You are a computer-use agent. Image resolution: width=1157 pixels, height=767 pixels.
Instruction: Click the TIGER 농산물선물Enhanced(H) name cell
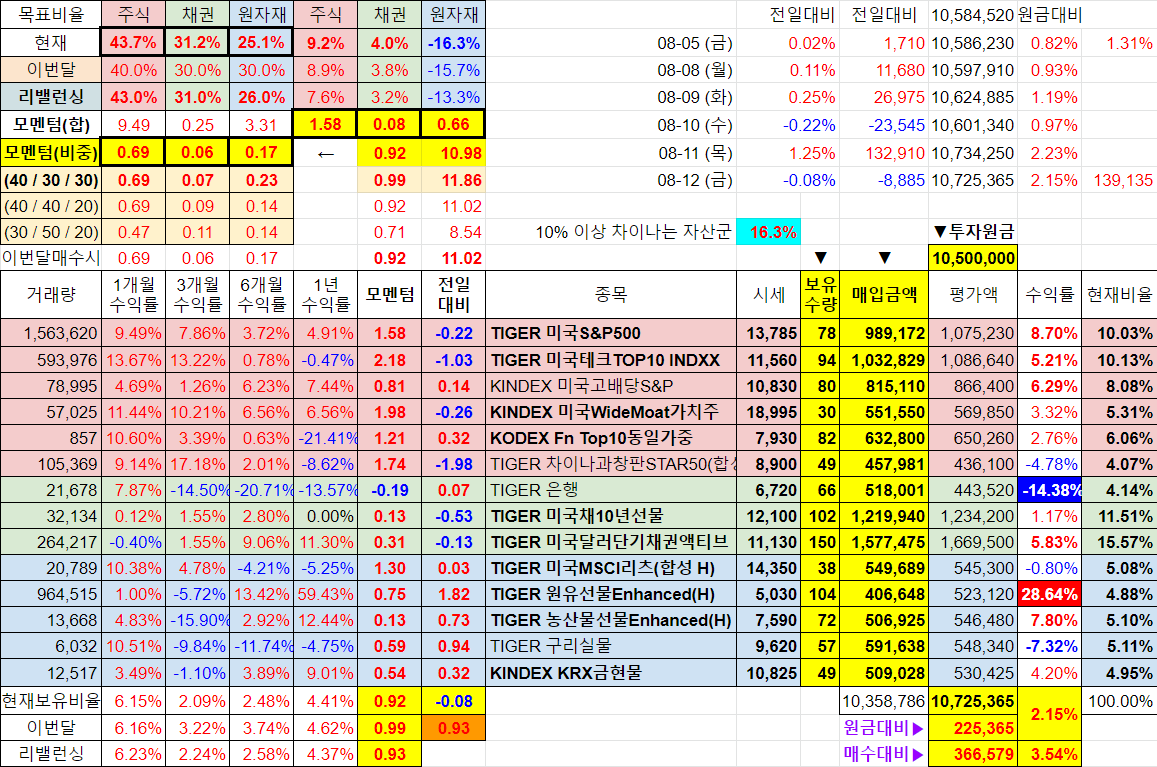coord(611,619)
